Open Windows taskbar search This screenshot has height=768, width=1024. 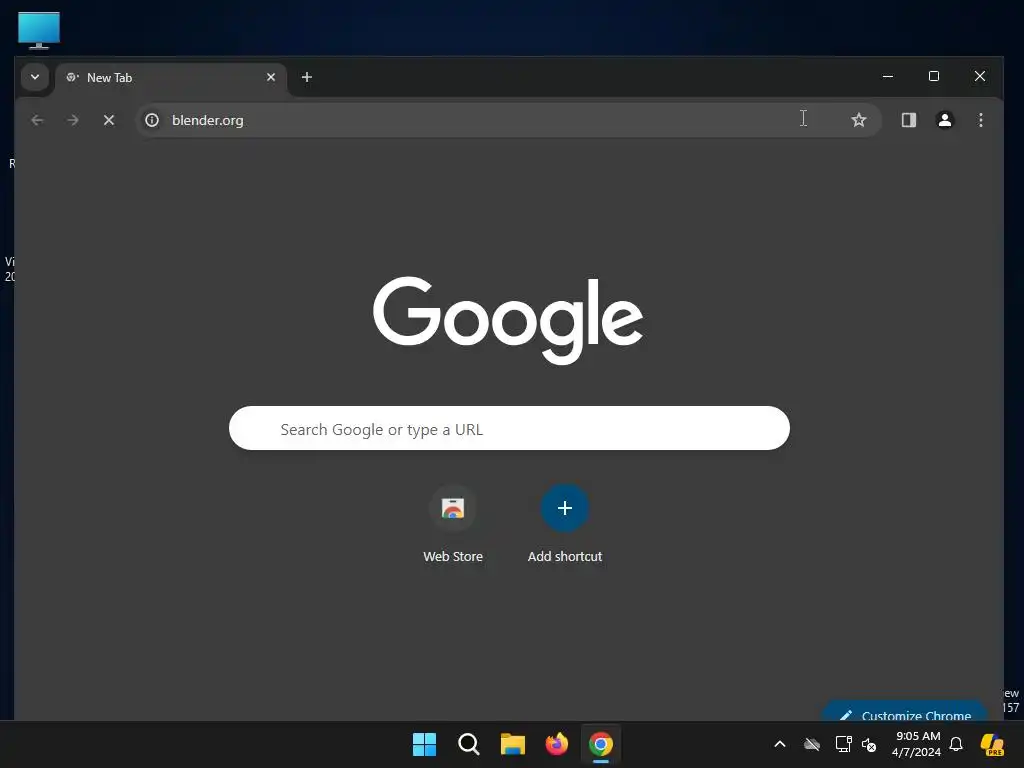468,744
